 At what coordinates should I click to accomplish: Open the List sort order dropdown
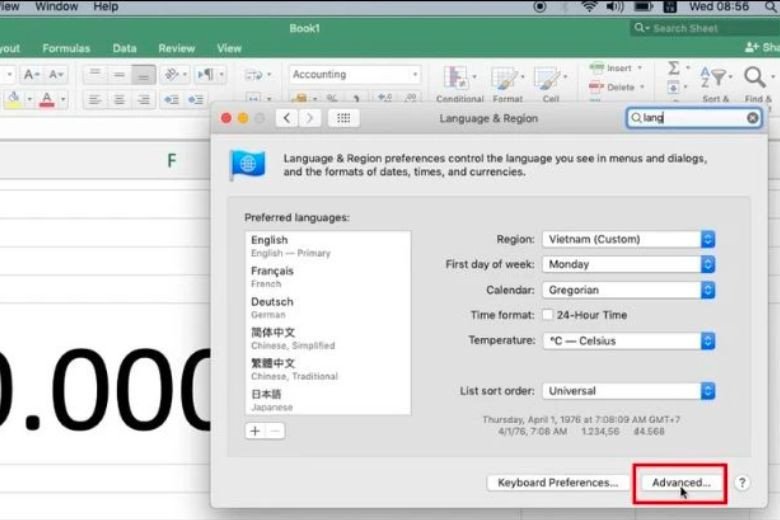pos(629,391)
